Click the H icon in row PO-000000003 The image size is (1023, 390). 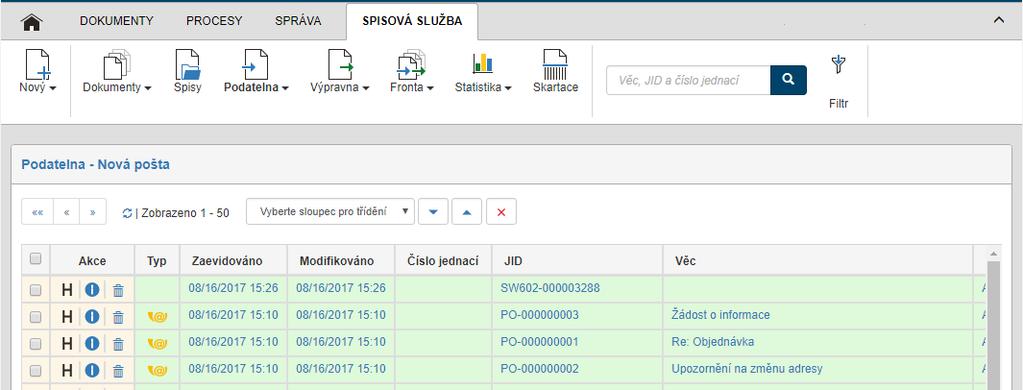[67, 317]
